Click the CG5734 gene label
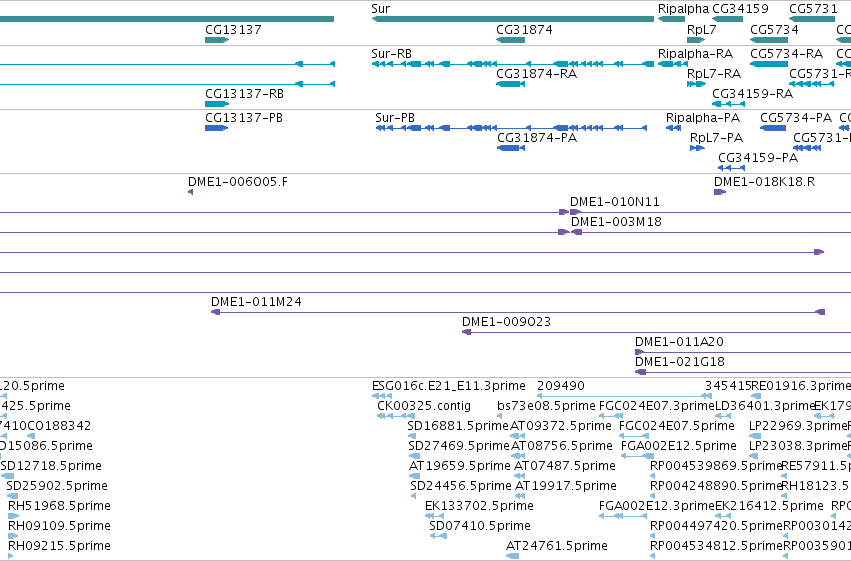This screenshot has height=561, width=851. point(774,29)
